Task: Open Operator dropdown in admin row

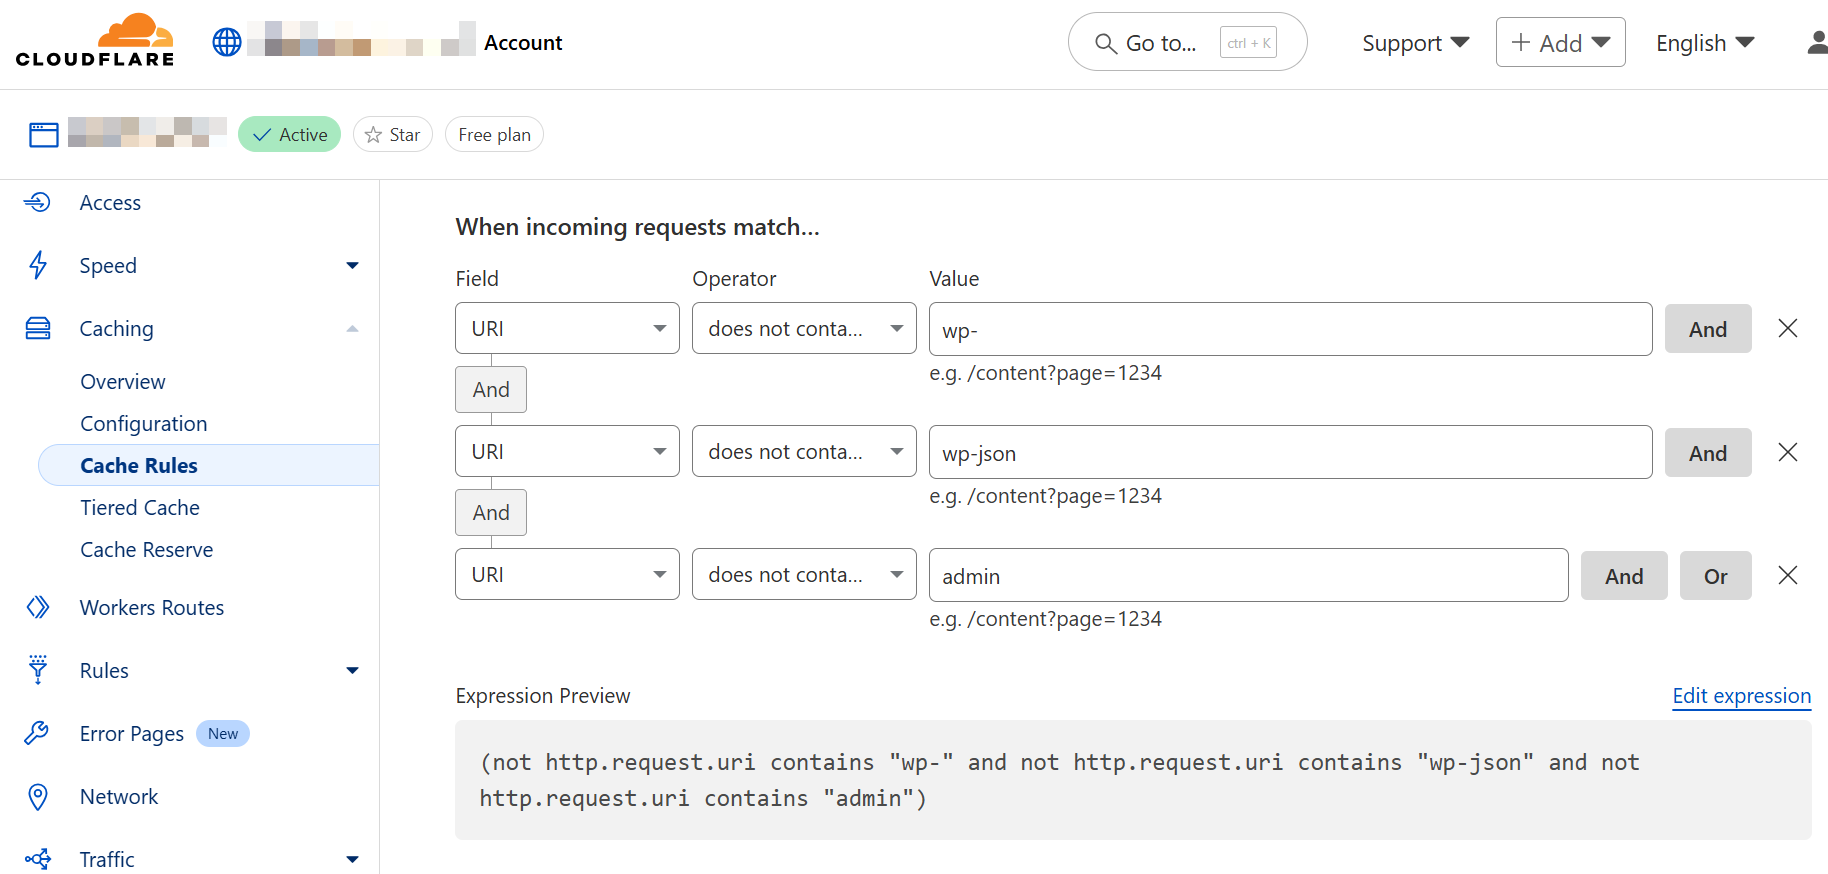Action: tap(804, 574)
